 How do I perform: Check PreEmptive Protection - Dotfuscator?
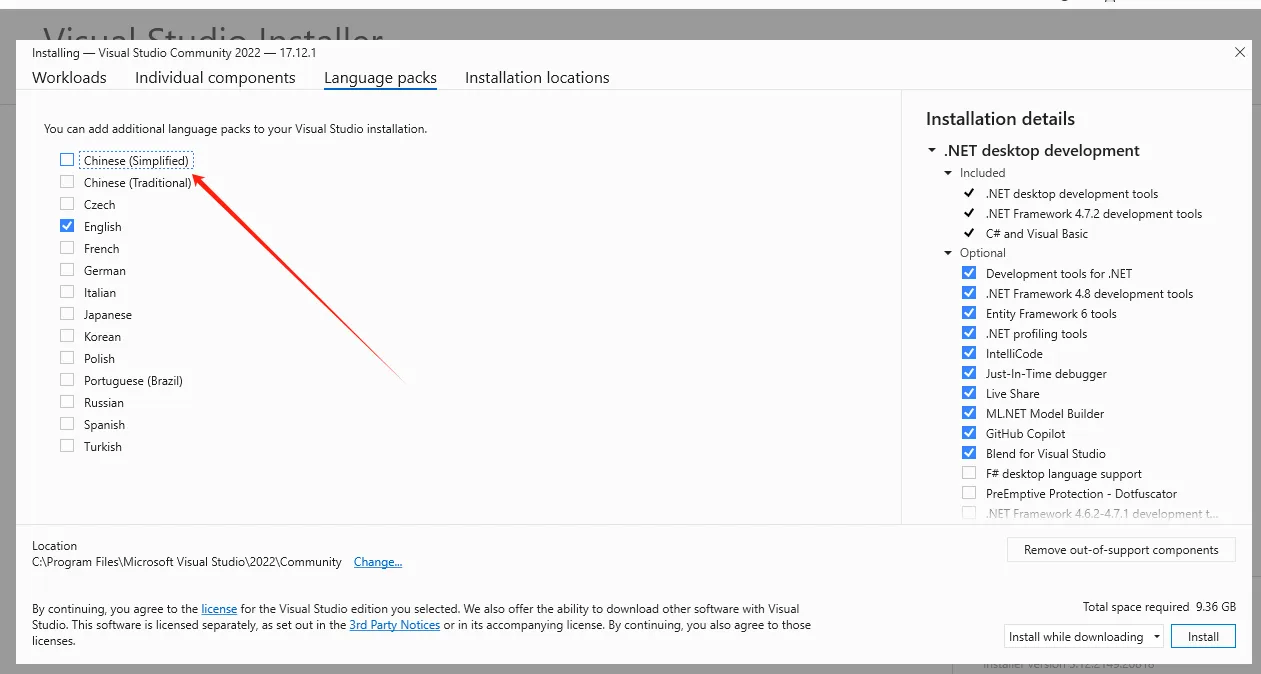[968, 493]
